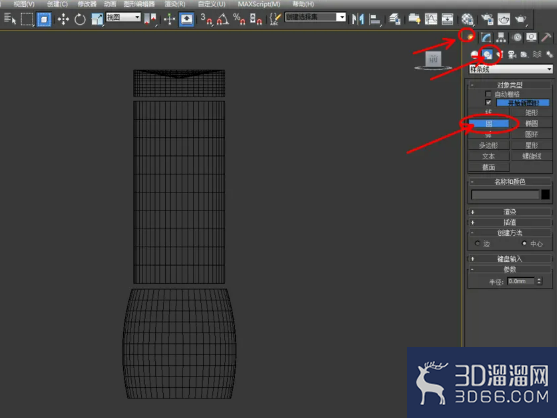Toggle the 3D Snaps button
This screenshot has height=418, width=557.
(x=206, y=19)
